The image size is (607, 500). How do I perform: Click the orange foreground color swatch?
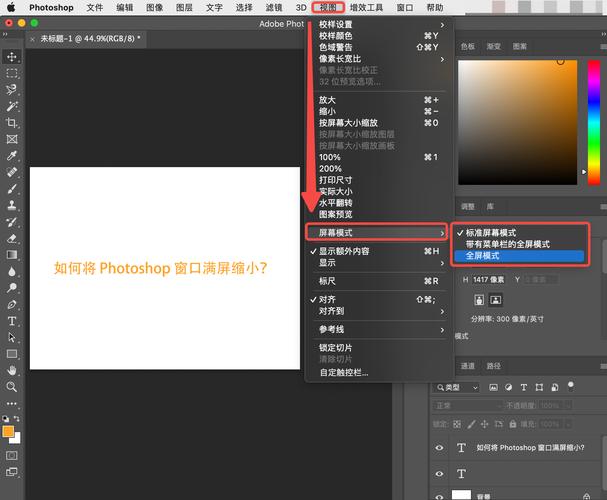(x=8, y=431)
